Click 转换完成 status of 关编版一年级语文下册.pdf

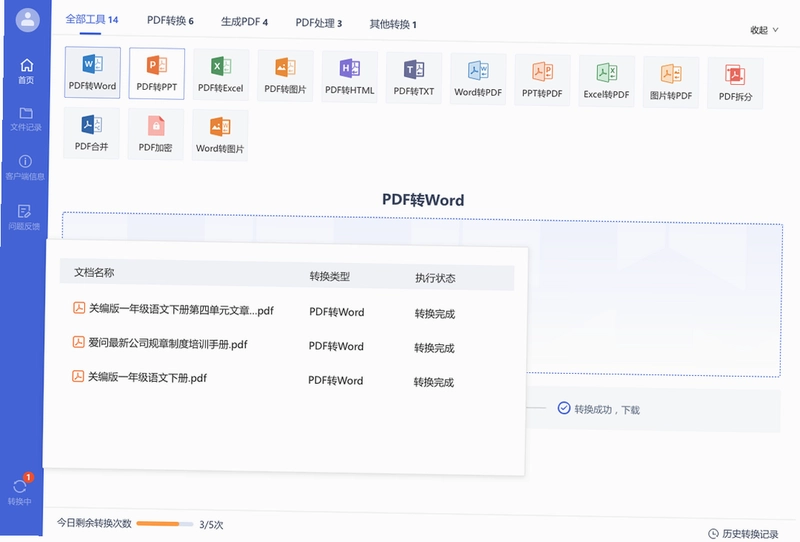pos(434,382)
